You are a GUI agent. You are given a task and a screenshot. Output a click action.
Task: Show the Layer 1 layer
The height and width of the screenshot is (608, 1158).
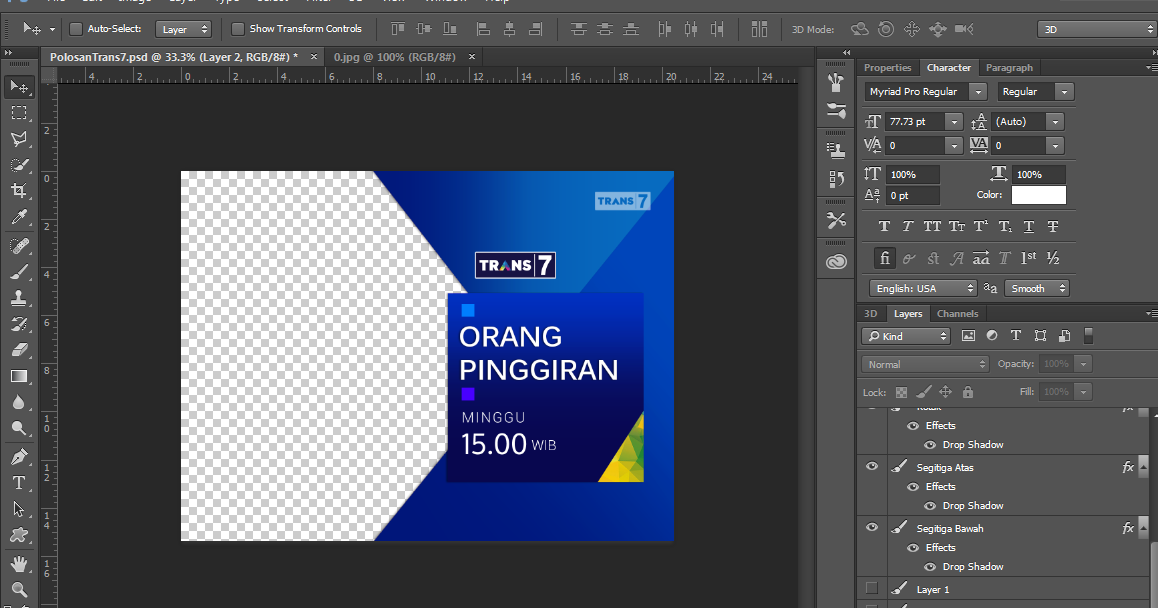[x=872, y=589]
